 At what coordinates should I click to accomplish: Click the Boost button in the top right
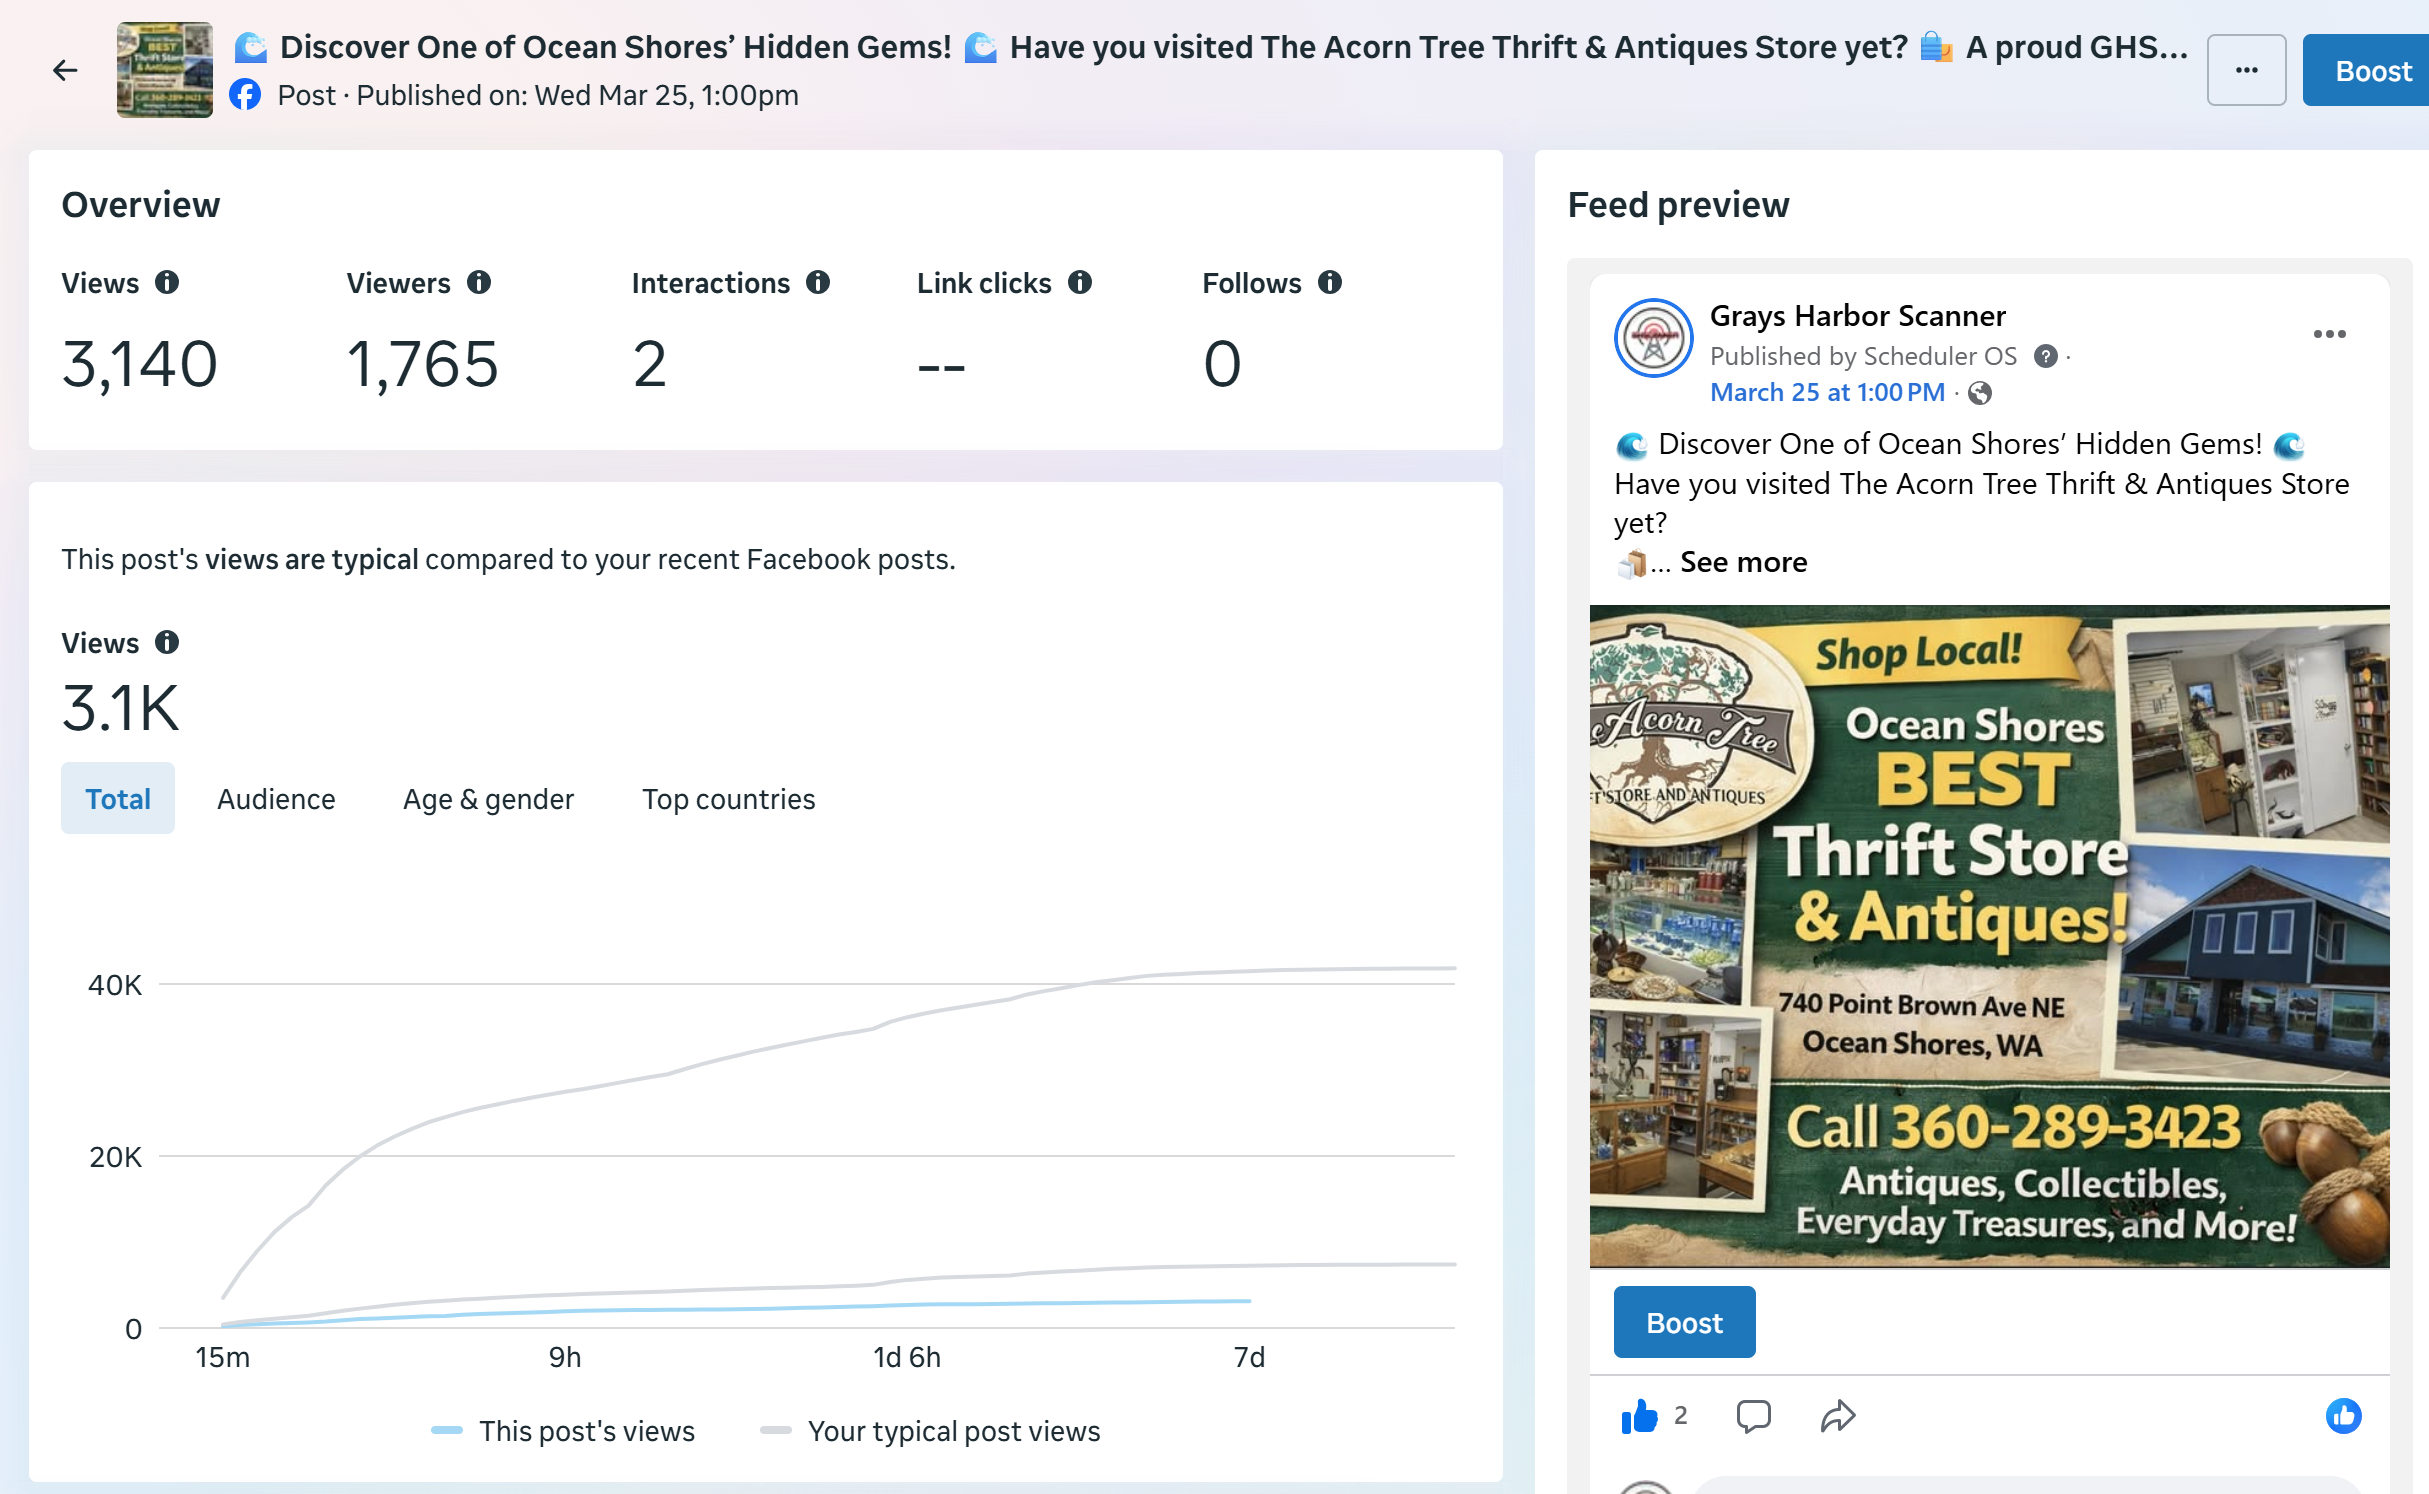tap(2372, 71)
